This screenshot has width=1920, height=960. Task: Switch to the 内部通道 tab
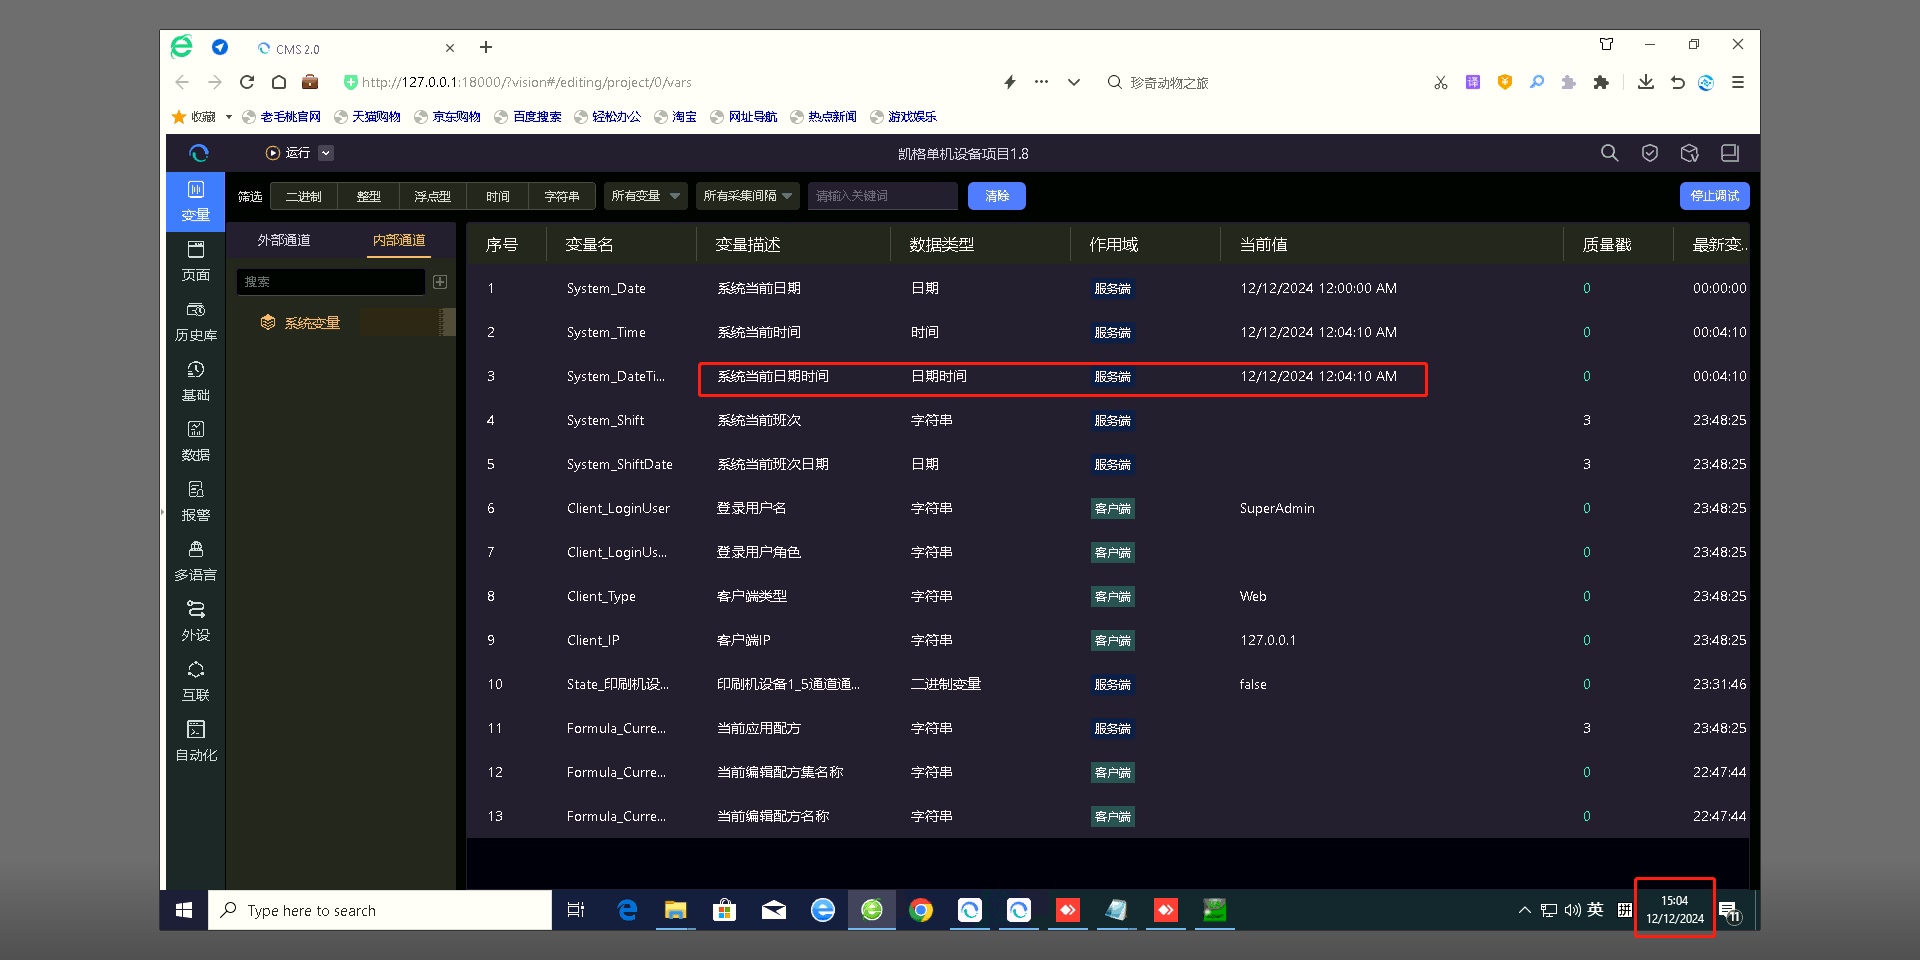point(399,240)
